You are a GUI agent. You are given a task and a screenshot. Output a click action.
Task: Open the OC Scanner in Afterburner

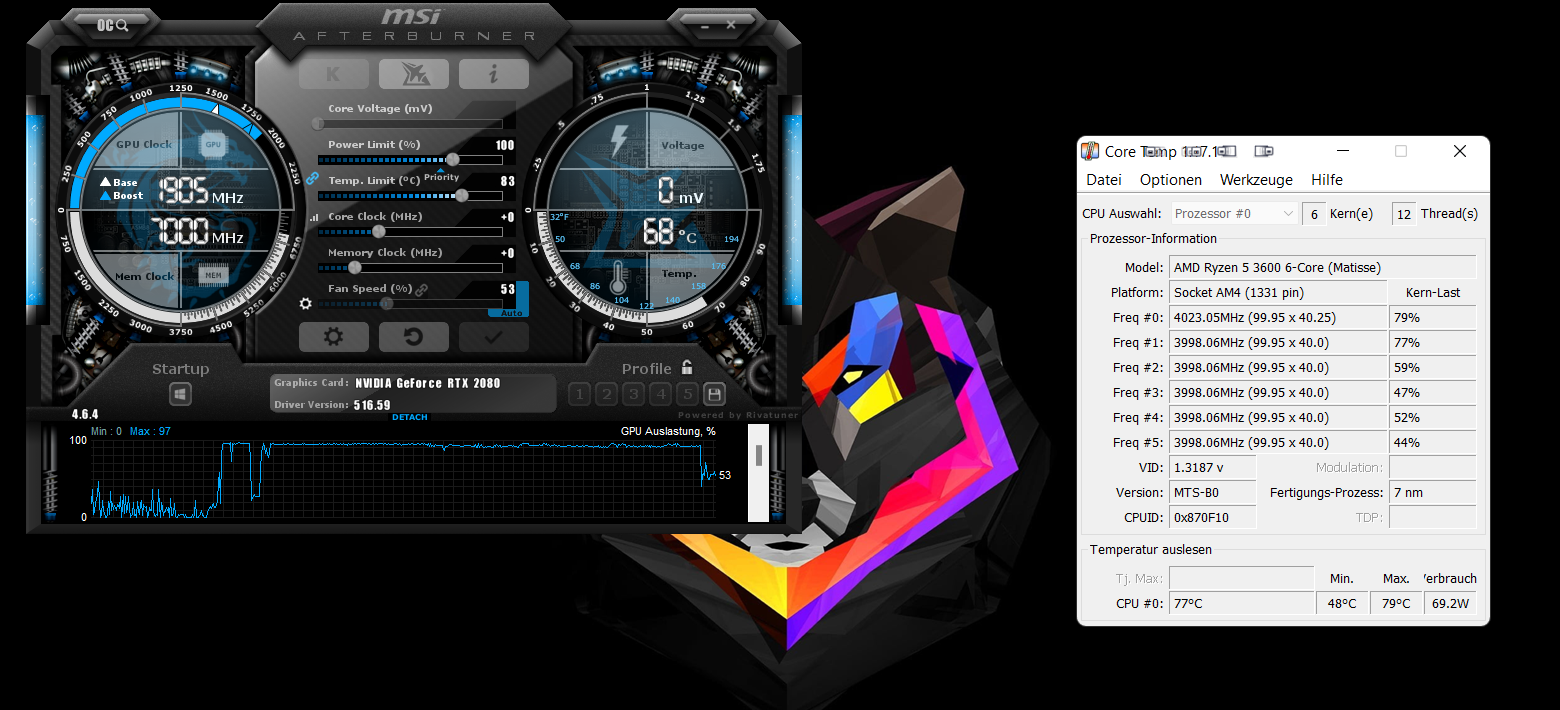[x=113, y=25]
